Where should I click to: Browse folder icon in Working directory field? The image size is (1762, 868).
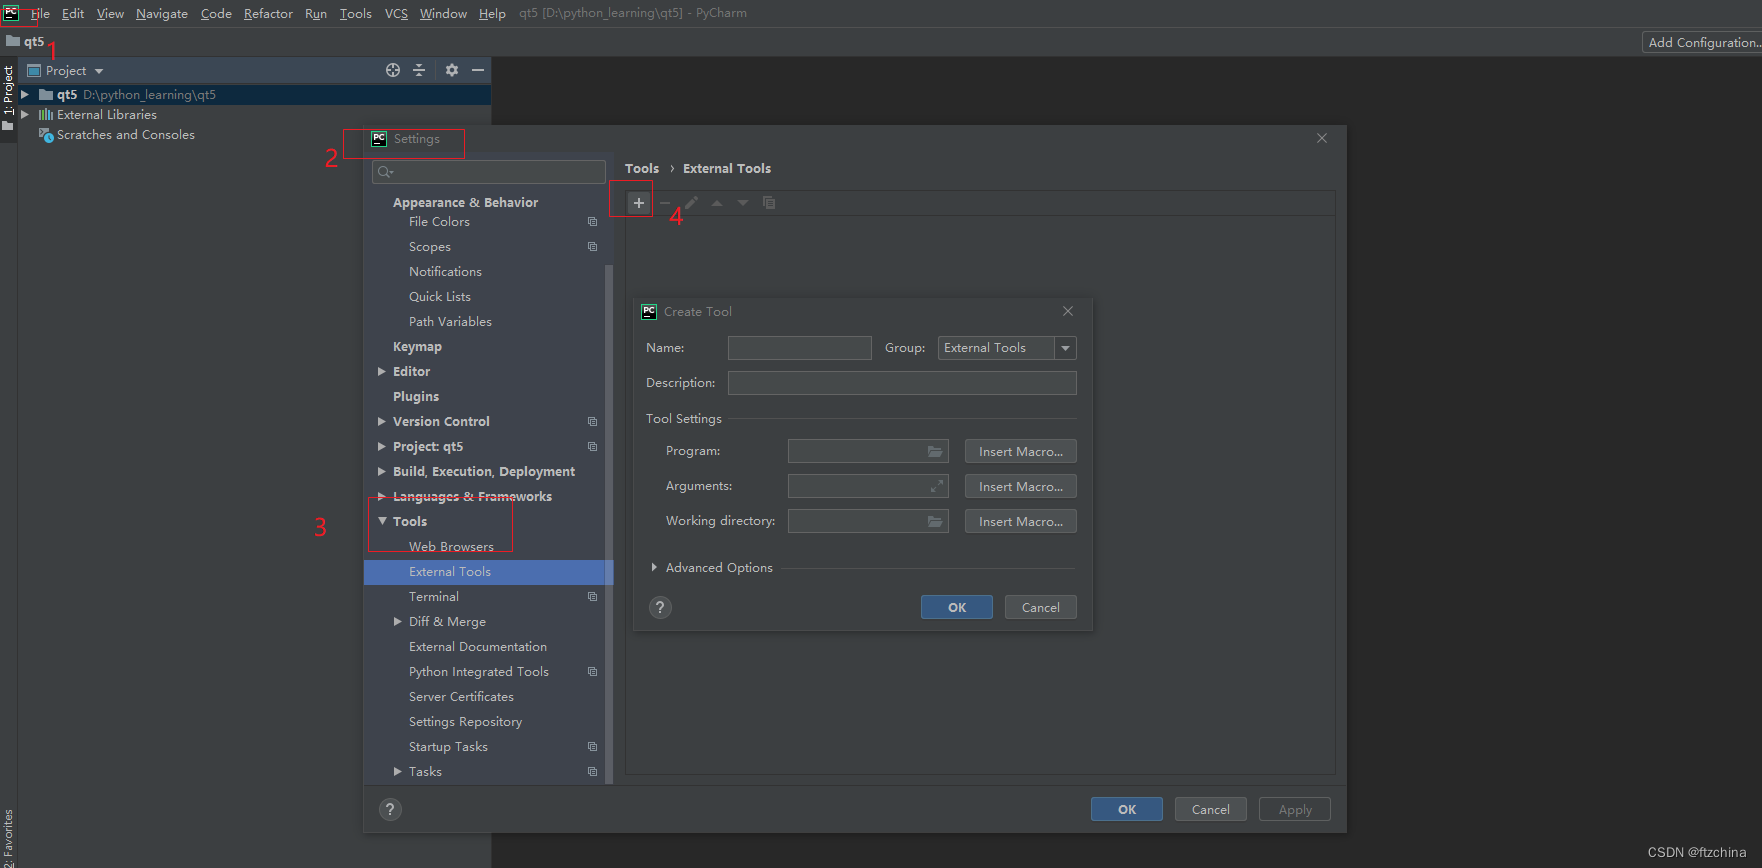935,521
